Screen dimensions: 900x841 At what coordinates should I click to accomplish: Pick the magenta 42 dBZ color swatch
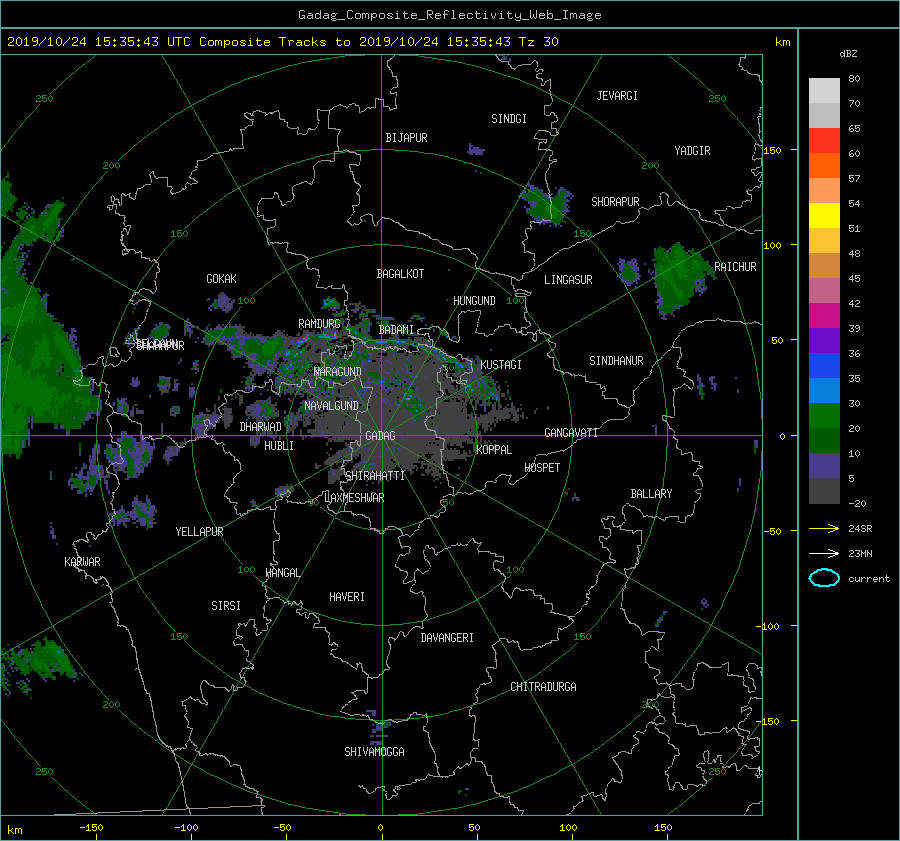pyautogui.click(x=824, y=315)
